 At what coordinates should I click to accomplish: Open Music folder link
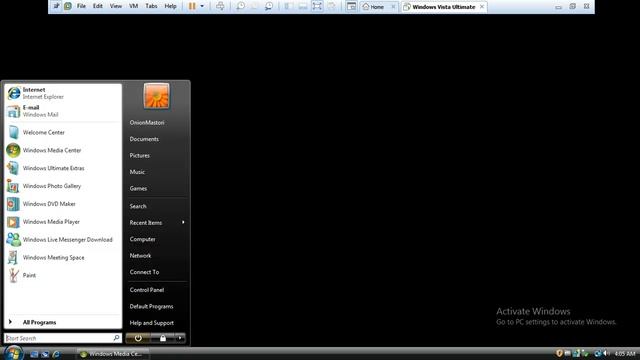pos(137,172)
